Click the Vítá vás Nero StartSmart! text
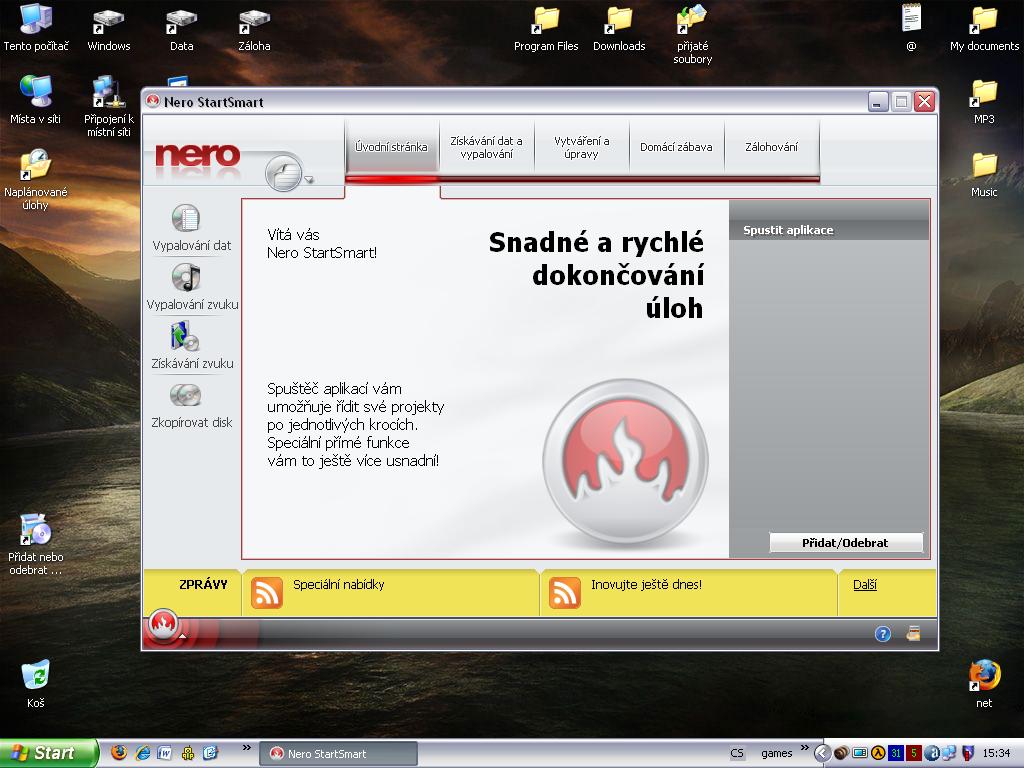The height and width of the screenshot is (768, 1024). coord(322,244)
